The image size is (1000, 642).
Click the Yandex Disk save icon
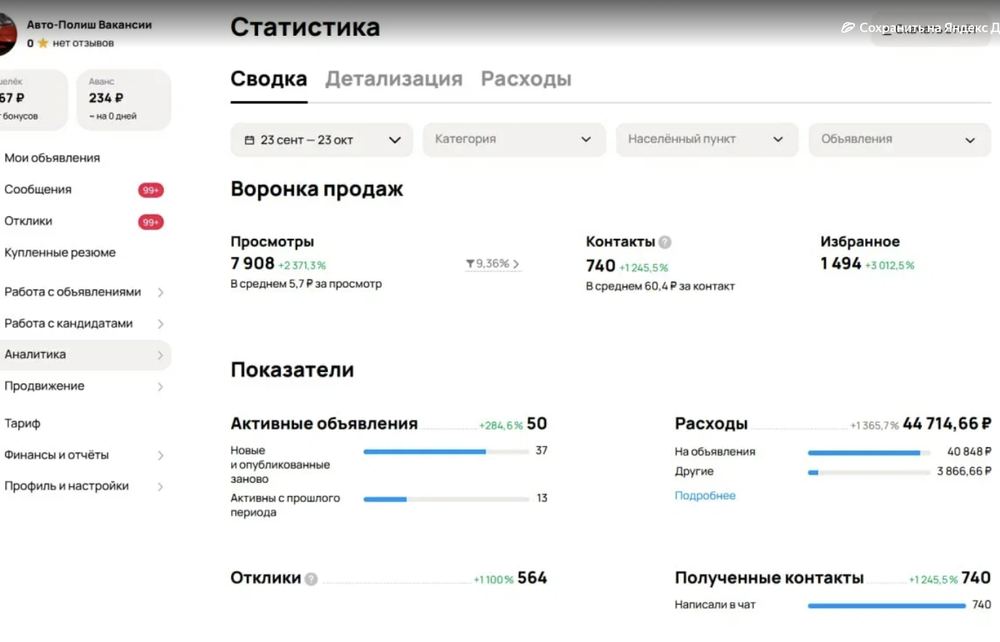coord(848,27)
